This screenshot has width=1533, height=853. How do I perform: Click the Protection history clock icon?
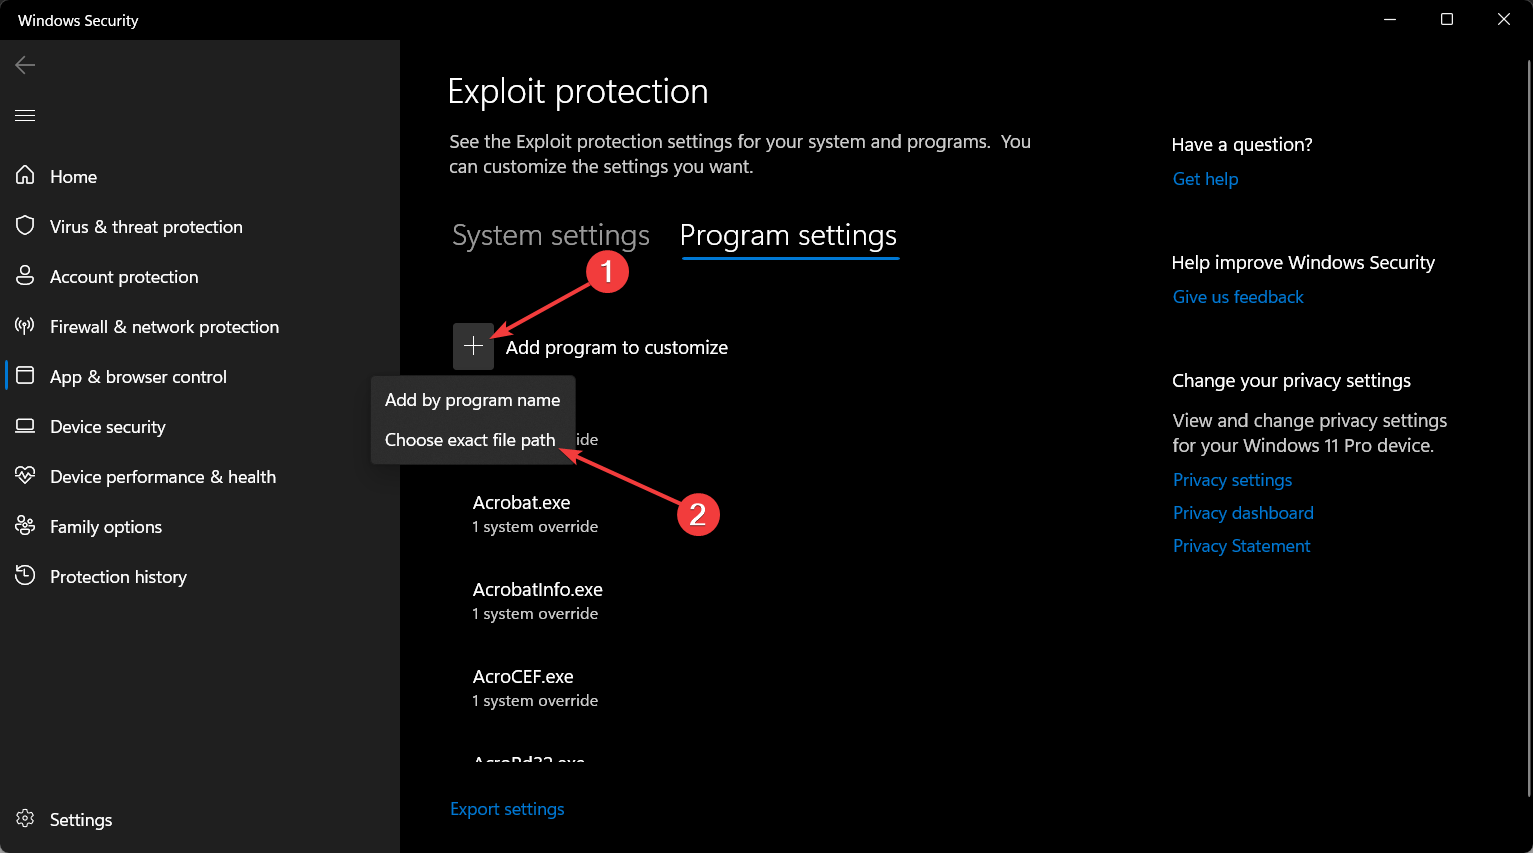[x=25, y=576]
